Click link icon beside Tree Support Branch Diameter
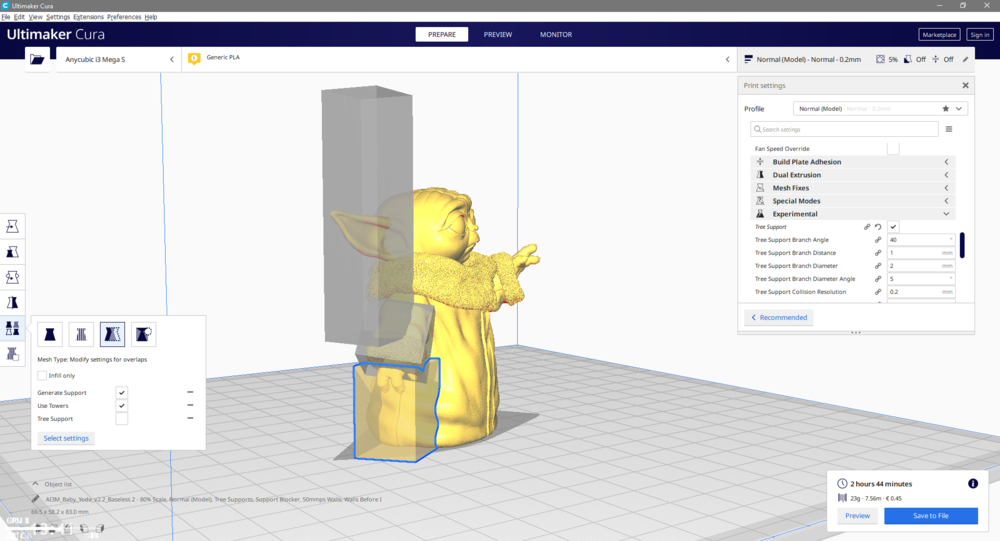The height and width of the screenshot is (541, 1000). click(878, 266)
